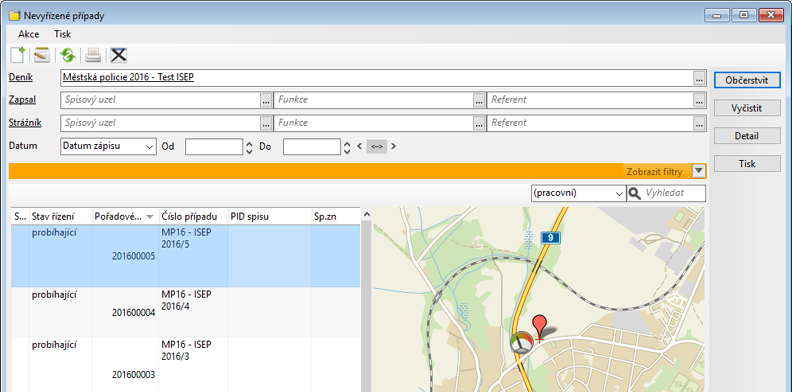Click the new document toolbar icon

point(17,55)
